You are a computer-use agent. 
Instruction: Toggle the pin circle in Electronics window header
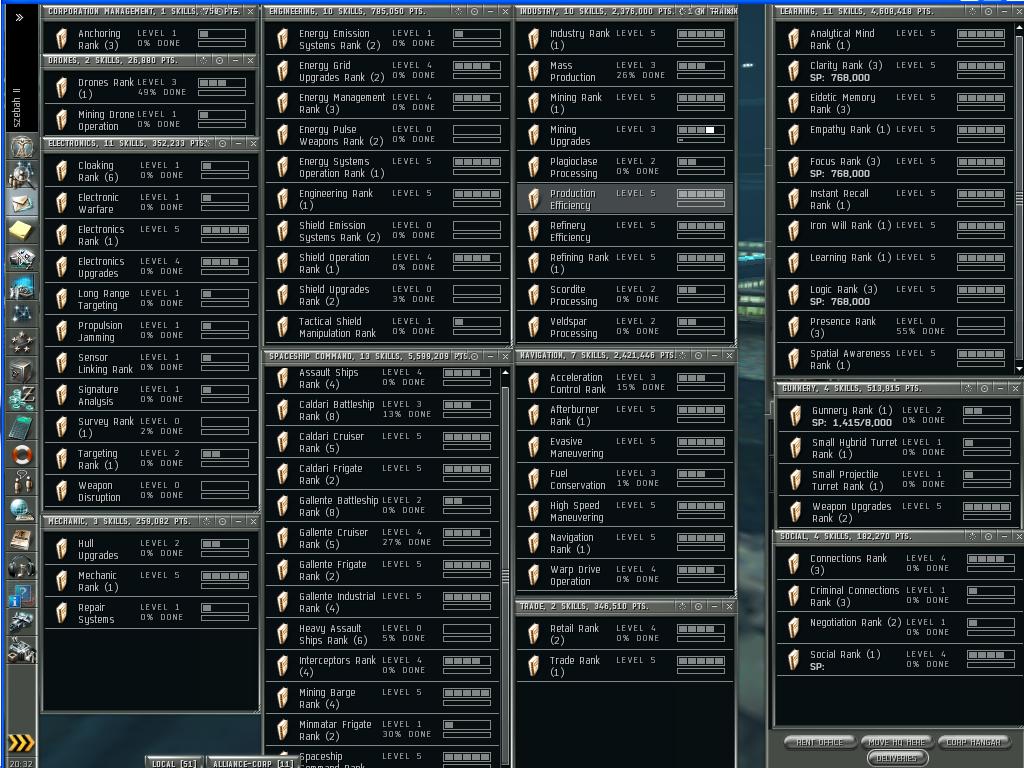click(x=223, y=143)
